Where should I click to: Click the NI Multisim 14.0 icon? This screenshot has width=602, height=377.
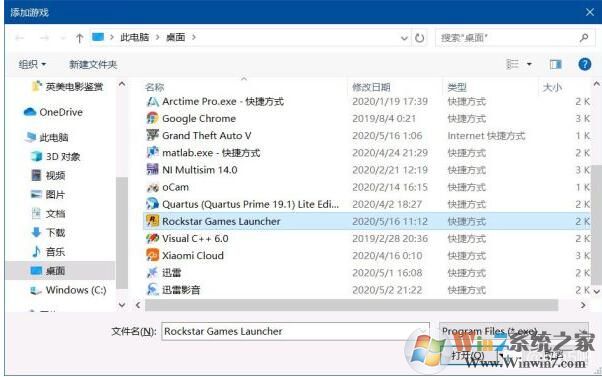click(x=152, y=169)
